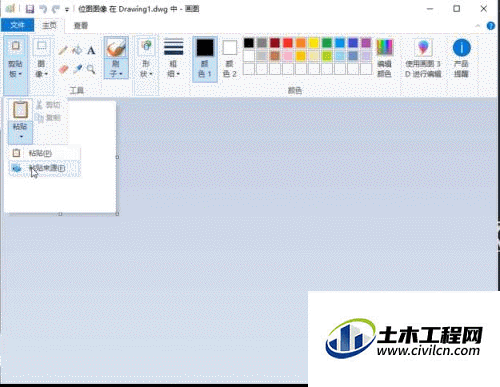
Task: Open 编辑颜色 (Edit colors)
Action: 384,58
